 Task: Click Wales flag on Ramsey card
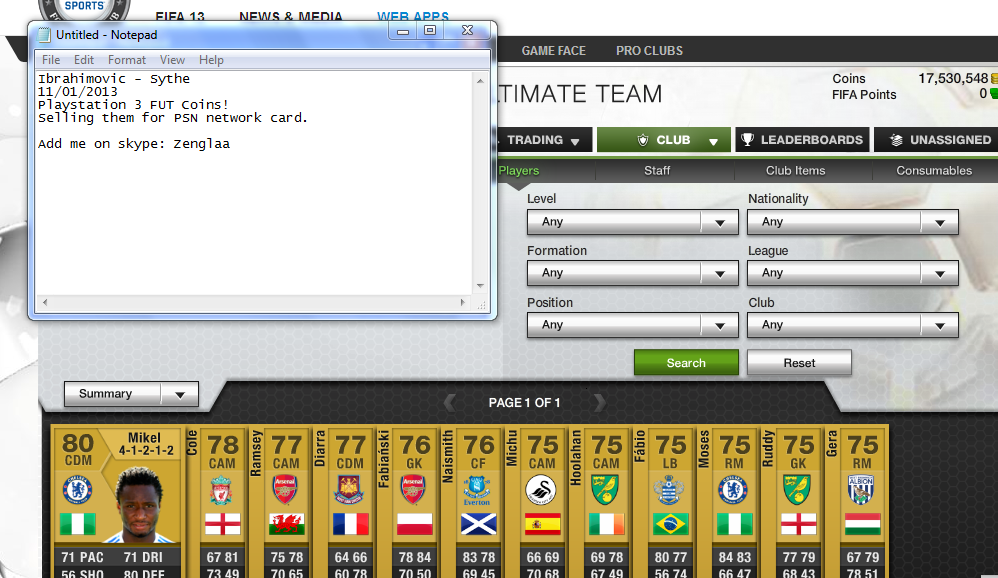(286, 524)
